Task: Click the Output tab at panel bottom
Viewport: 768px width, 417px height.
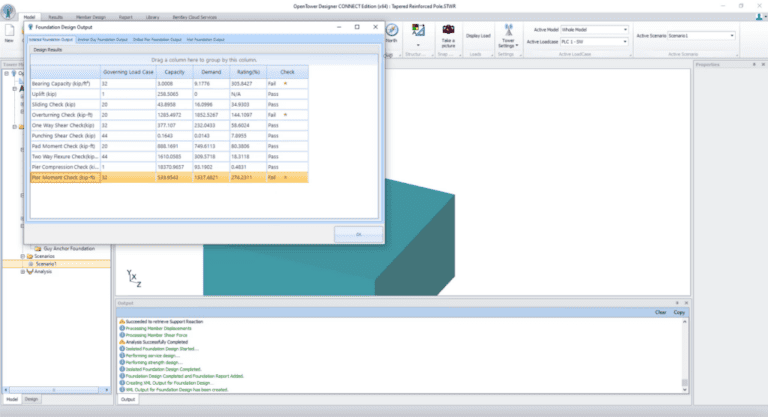Action: (128, 399)
